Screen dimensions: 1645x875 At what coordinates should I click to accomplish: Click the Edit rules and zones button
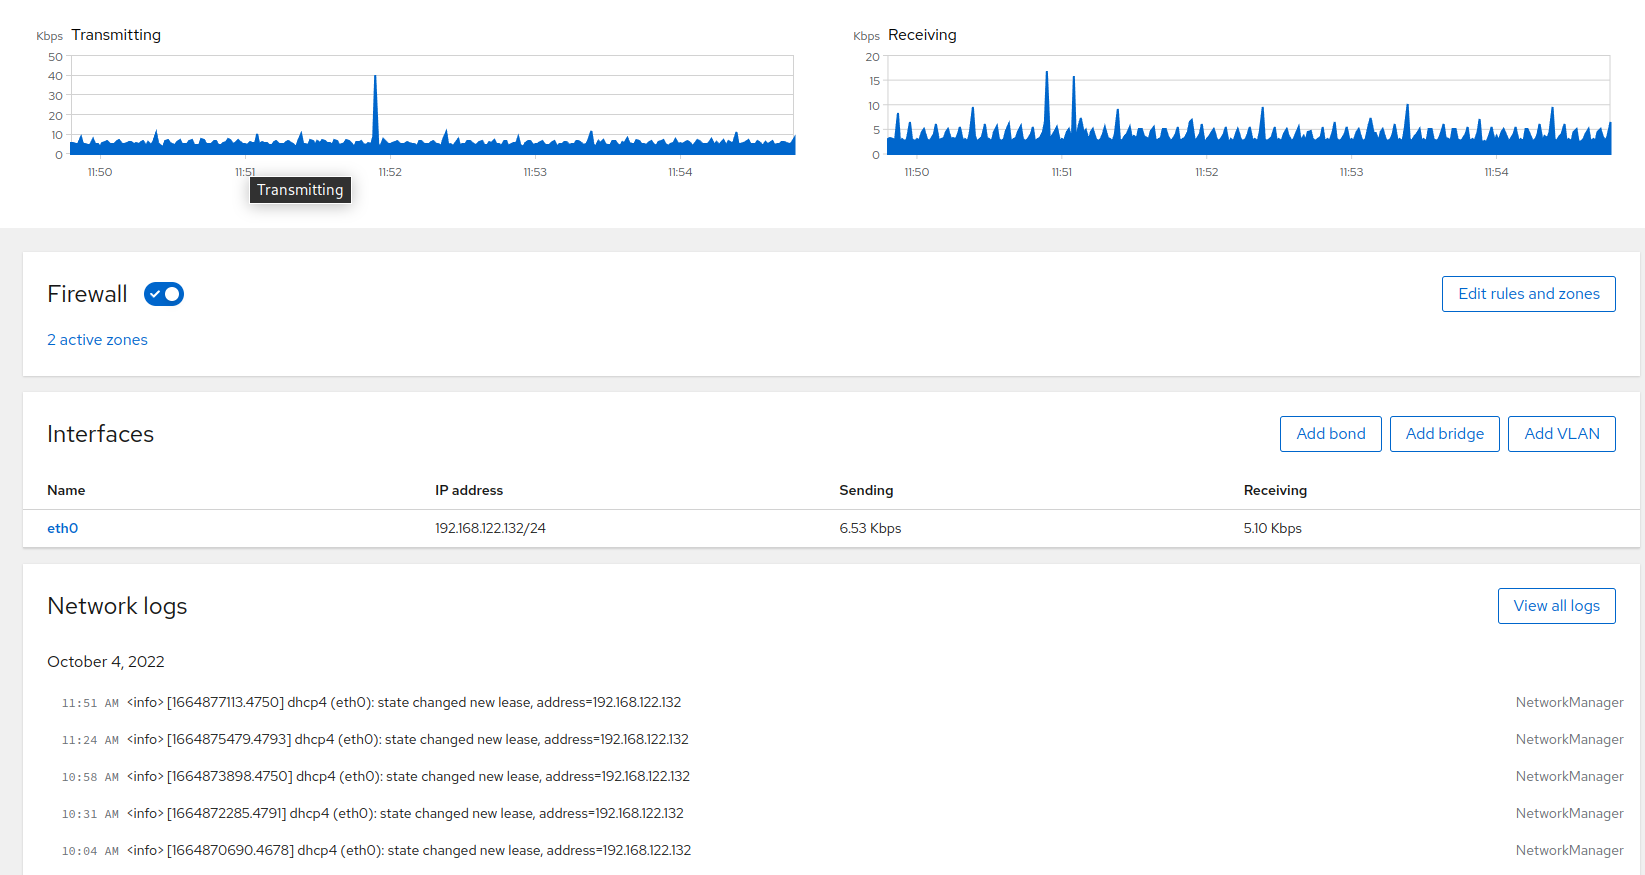pos(1528,294)
